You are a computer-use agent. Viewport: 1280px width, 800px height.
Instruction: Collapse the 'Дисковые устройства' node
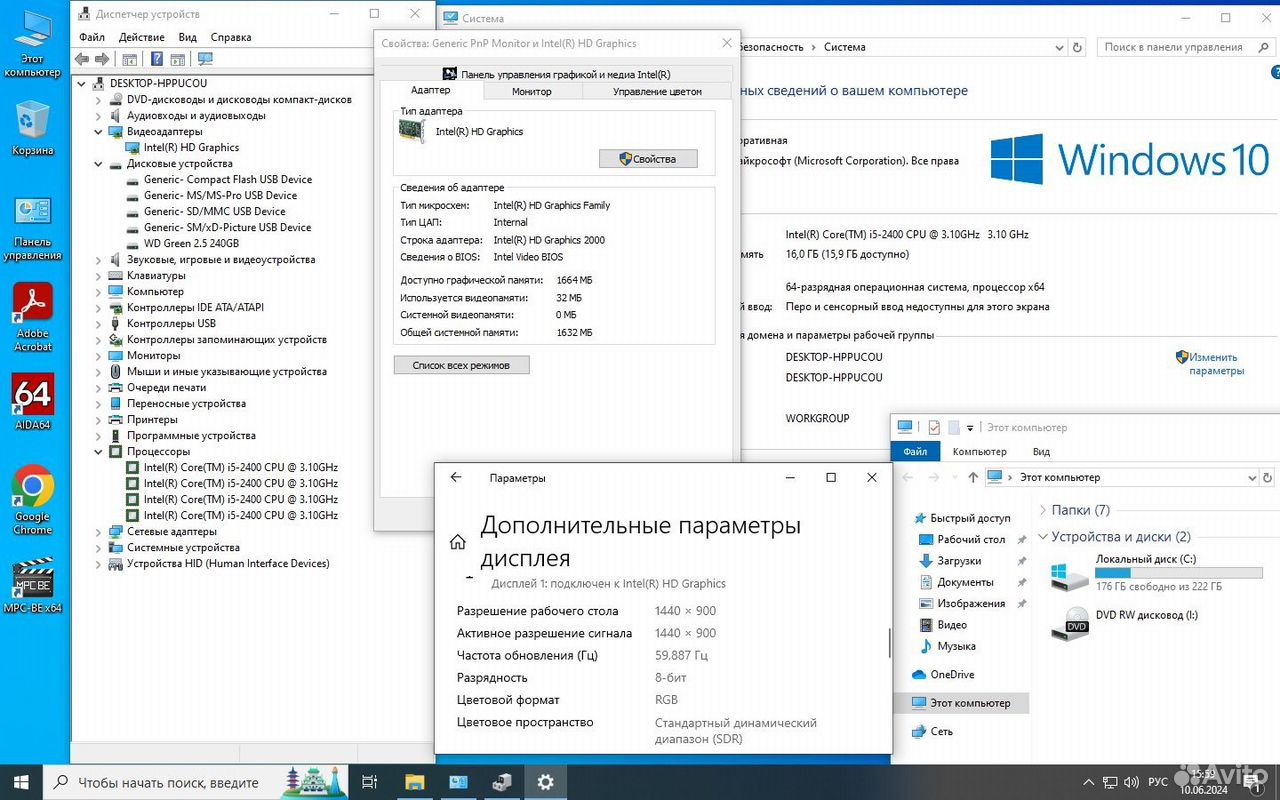98,163
